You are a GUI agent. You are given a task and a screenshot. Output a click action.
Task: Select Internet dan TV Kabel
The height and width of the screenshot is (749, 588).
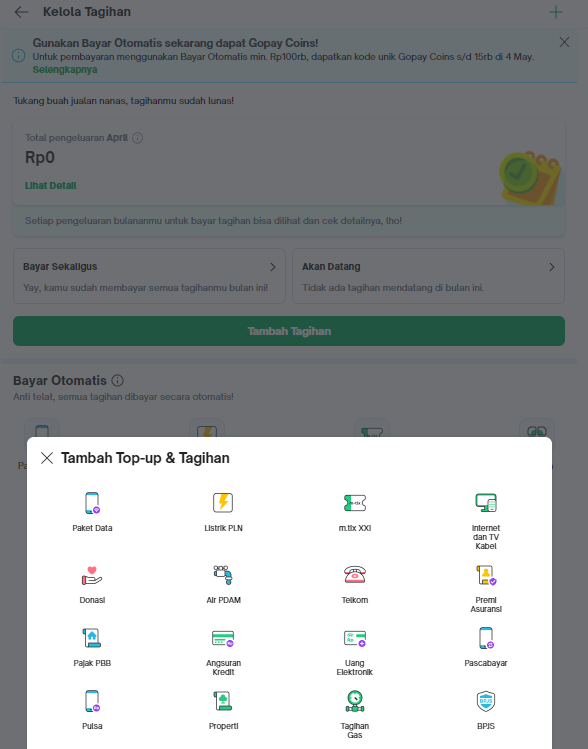coord(486,503)
